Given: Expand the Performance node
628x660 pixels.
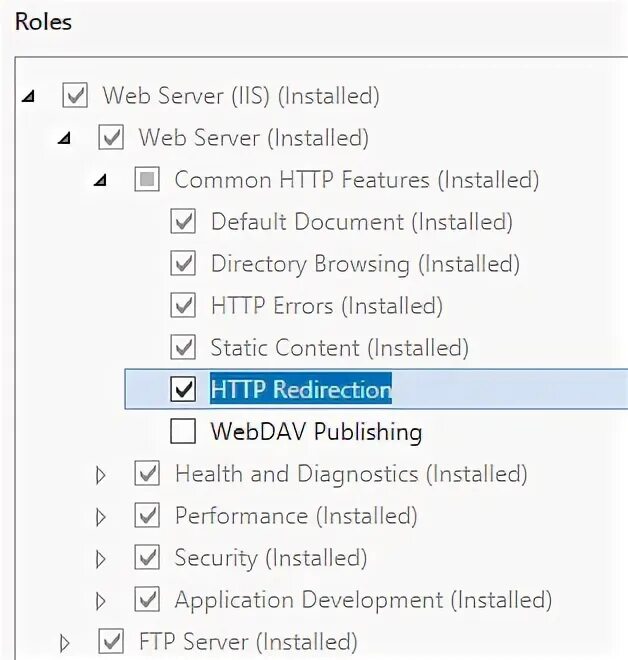Looking at the screenshot, I should pos(100,517).
